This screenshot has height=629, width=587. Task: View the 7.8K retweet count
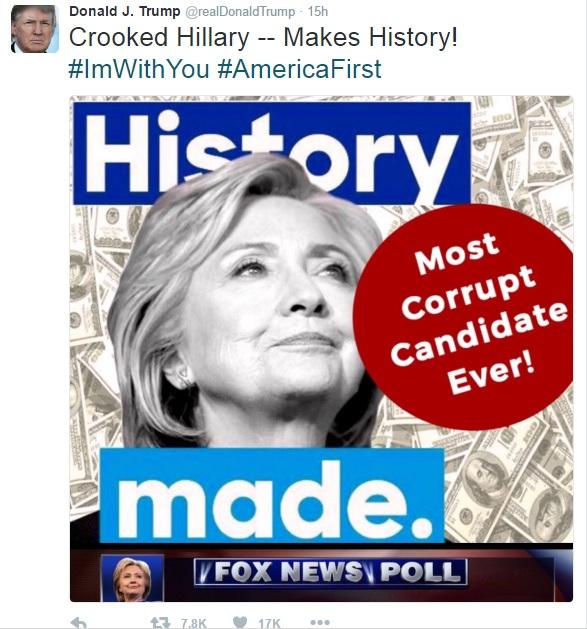tap(193, 623)
